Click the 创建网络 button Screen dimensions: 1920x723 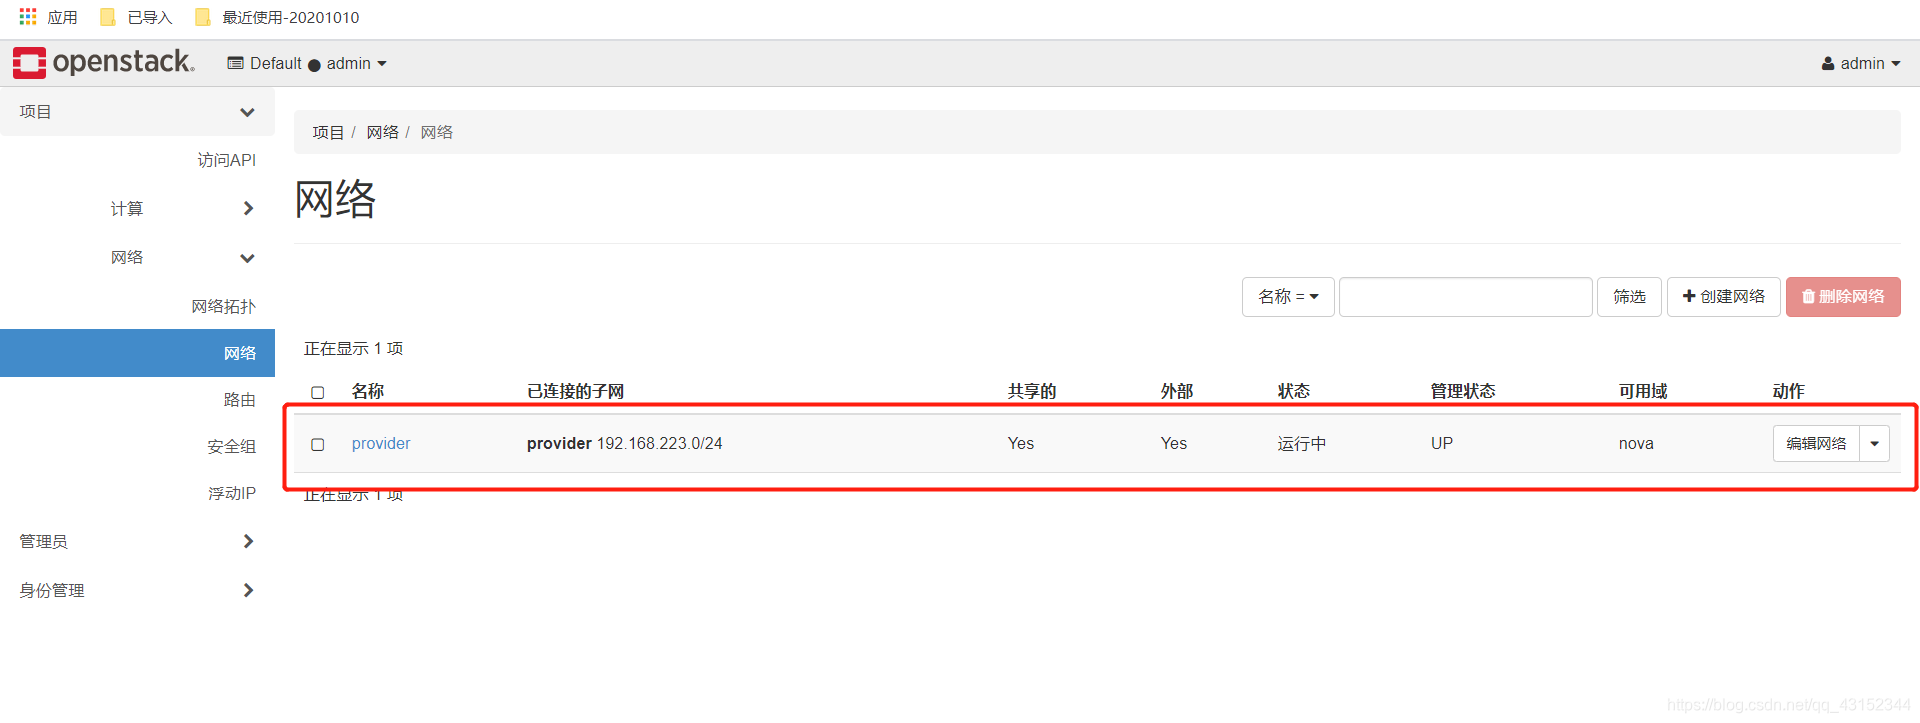pos(1723,297)
